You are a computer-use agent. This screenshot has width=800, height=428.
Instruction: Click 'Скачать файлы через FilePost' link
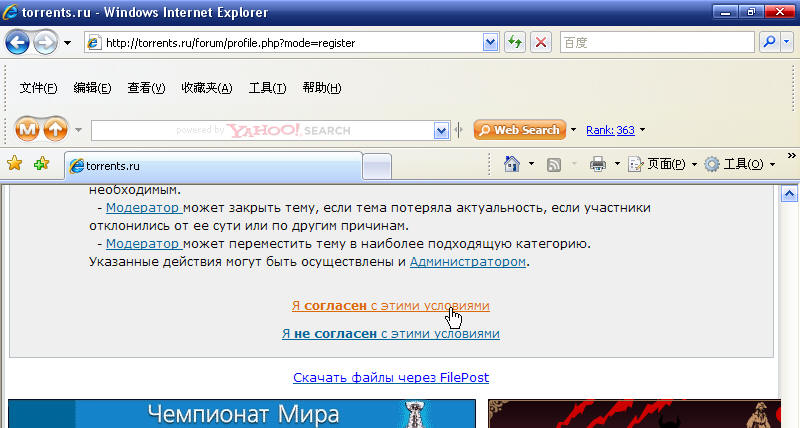391,377
